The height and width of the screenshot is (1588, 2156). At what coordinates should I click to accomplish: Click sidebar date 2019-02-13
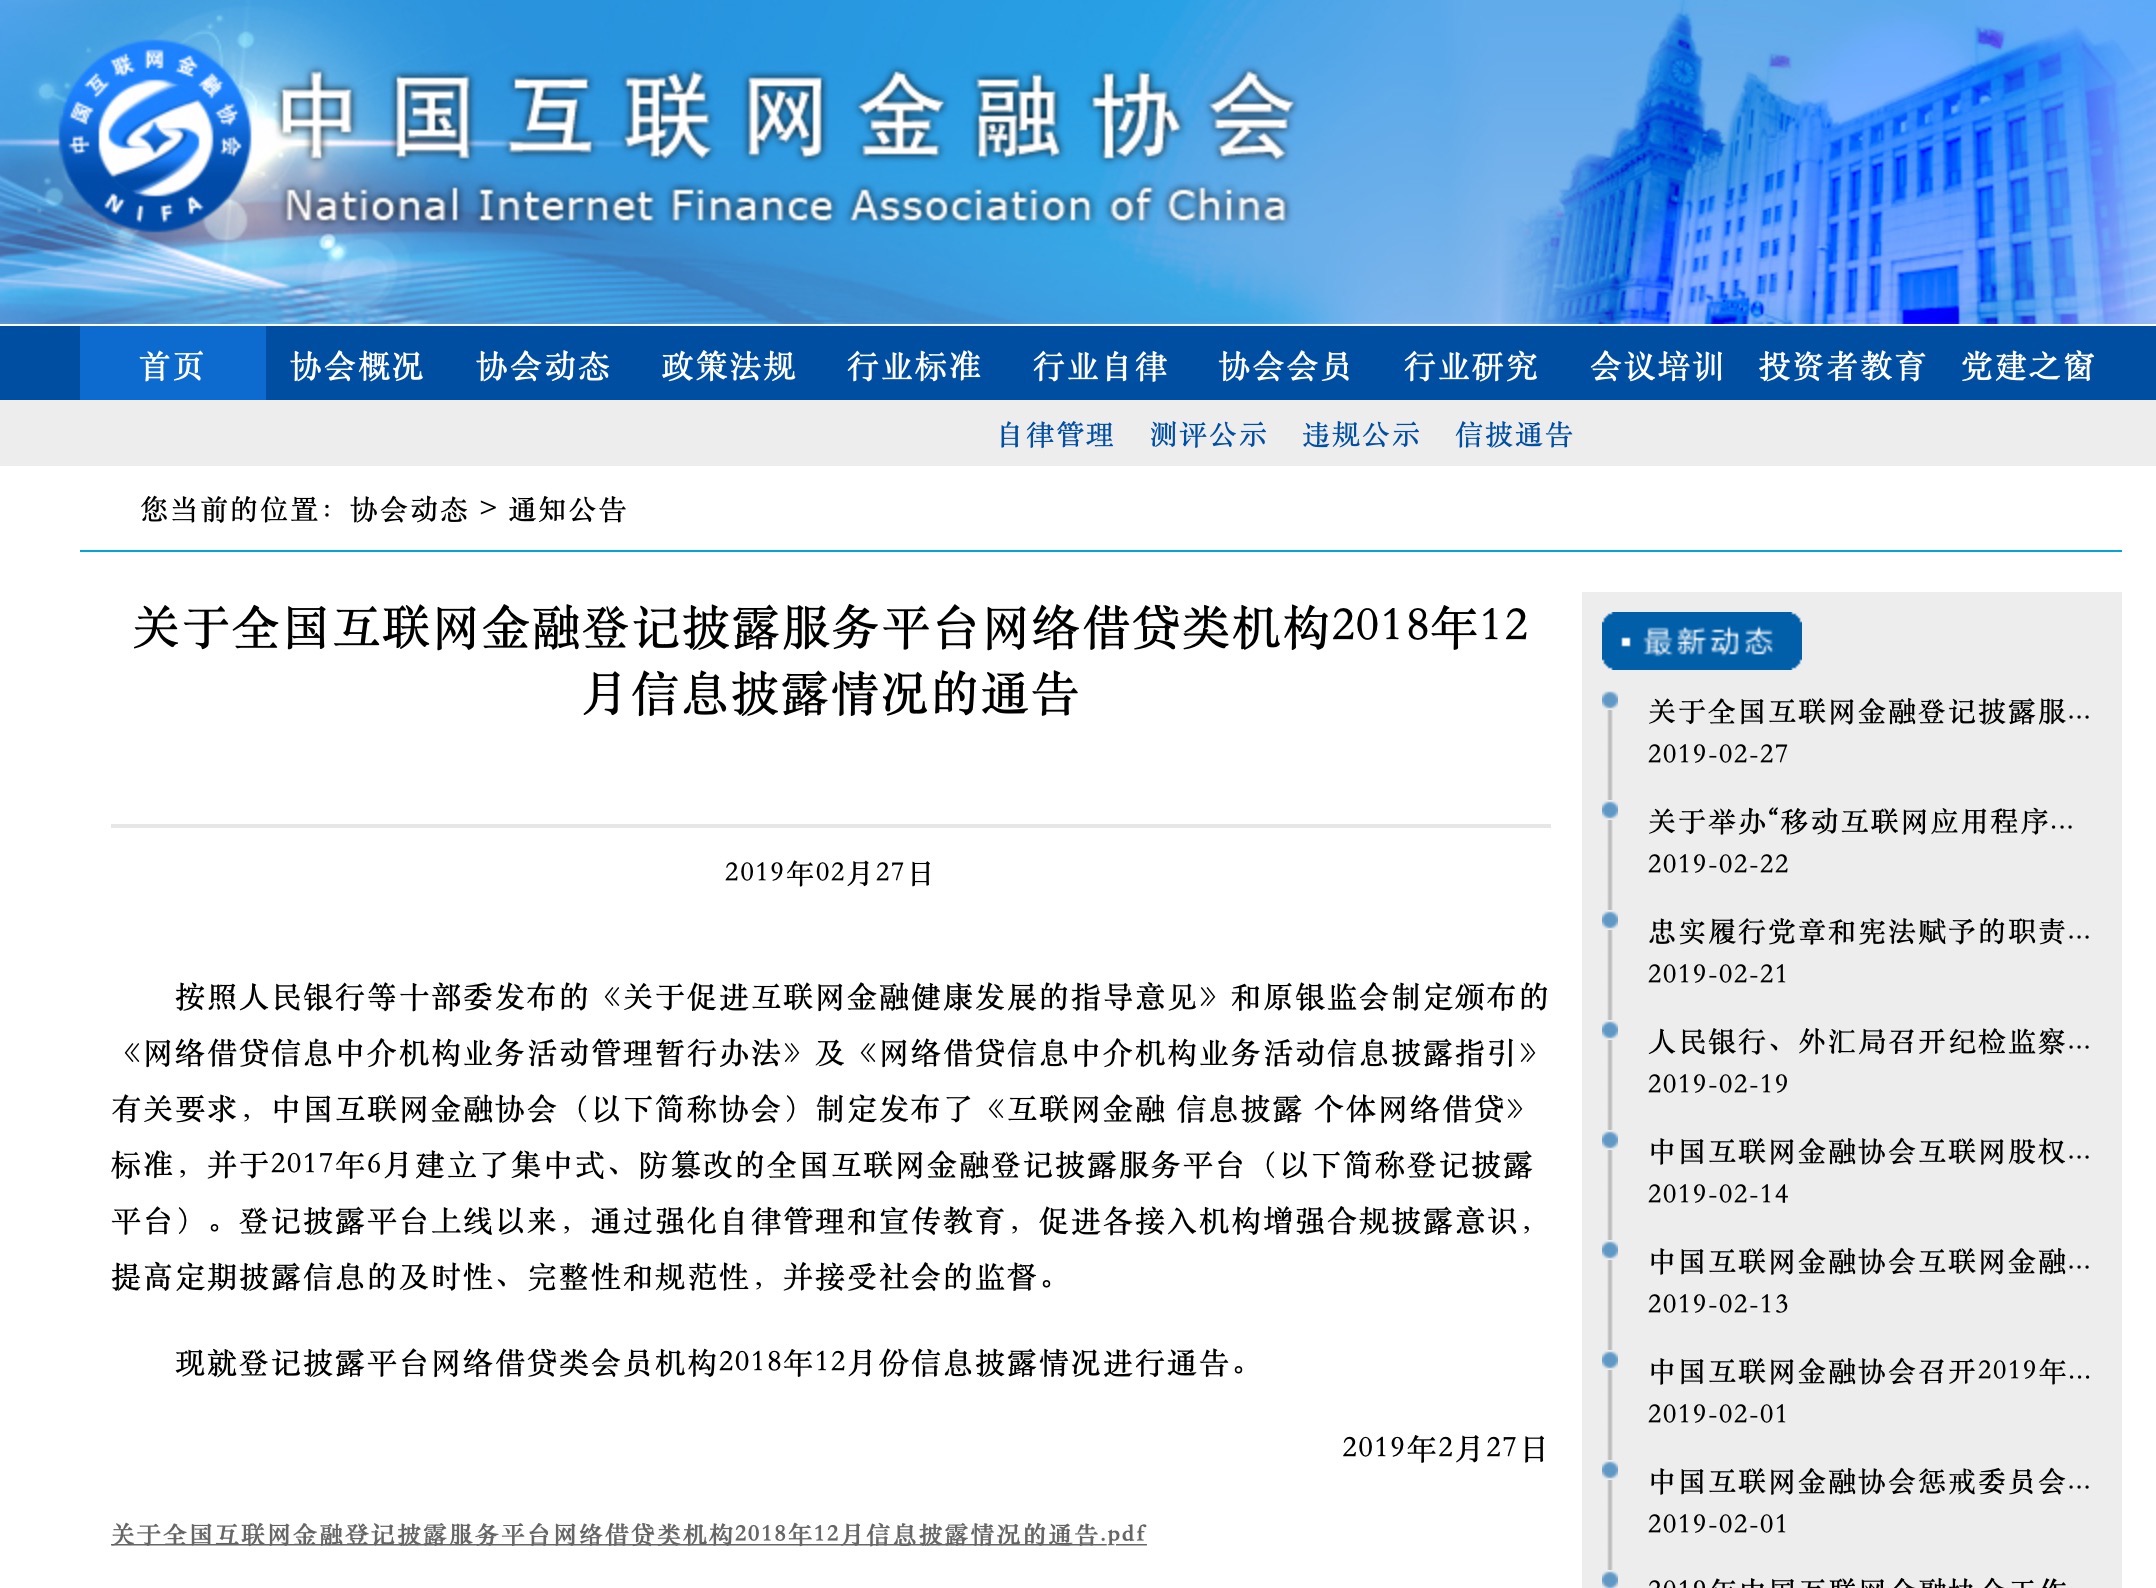click(x=1718, y=1304)
